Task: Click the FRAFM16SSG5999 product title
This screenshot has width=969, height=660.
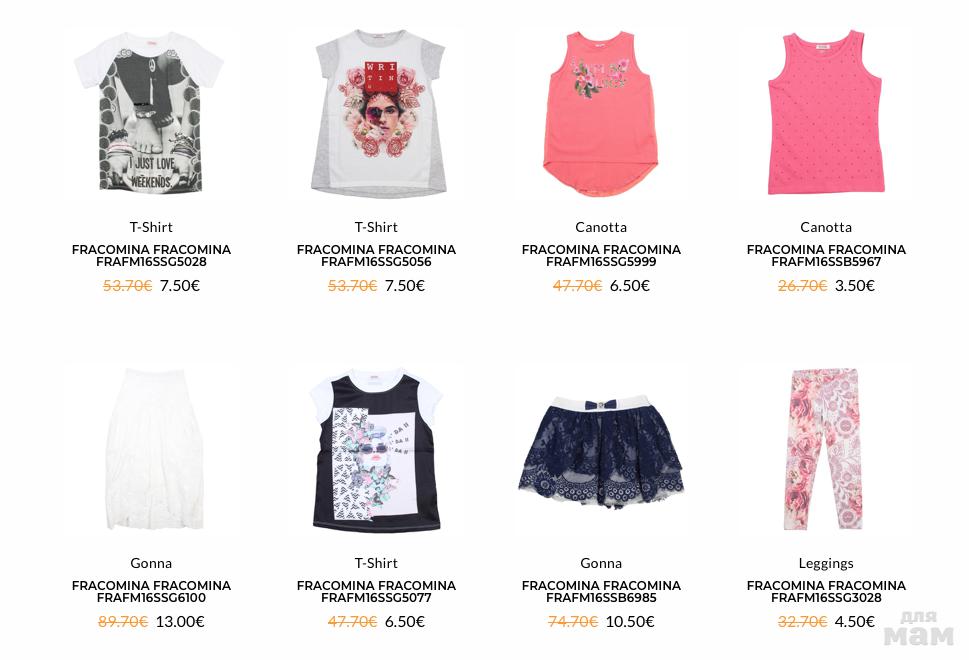Action: pyautogui.click(x=601, y=256)
